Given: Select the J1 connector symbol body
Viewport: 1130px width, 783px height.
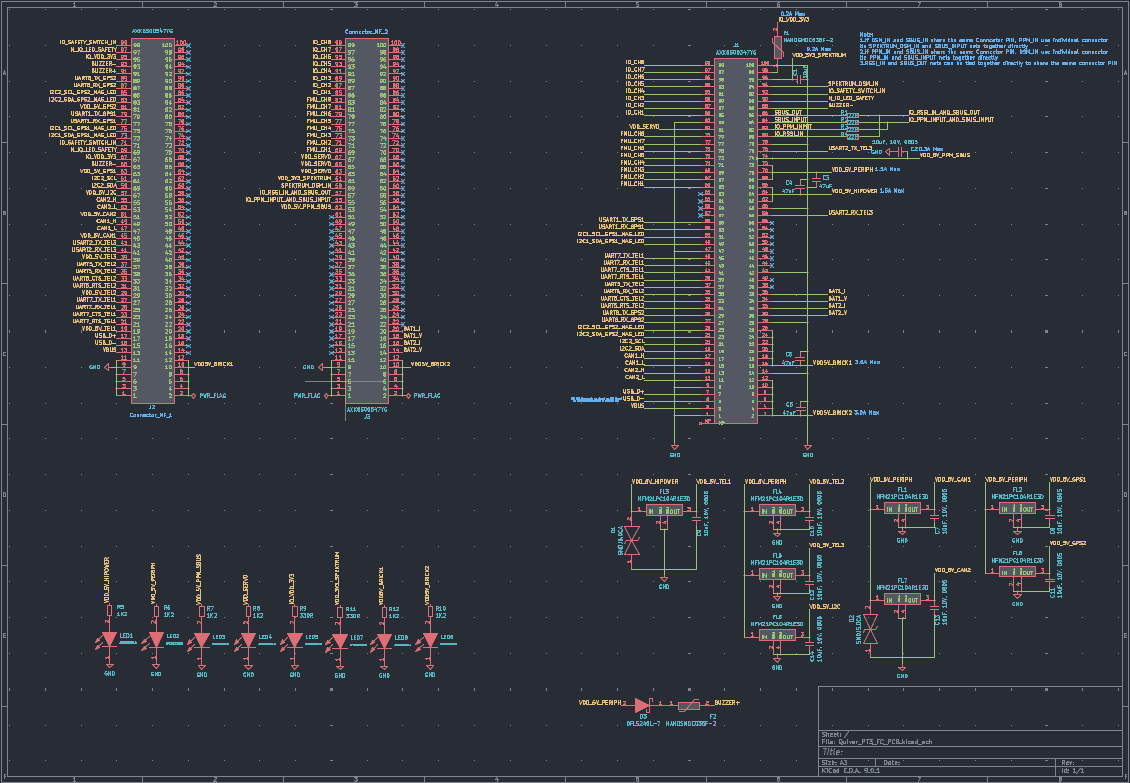Looking at the screenshot, I should click(737, 239).
